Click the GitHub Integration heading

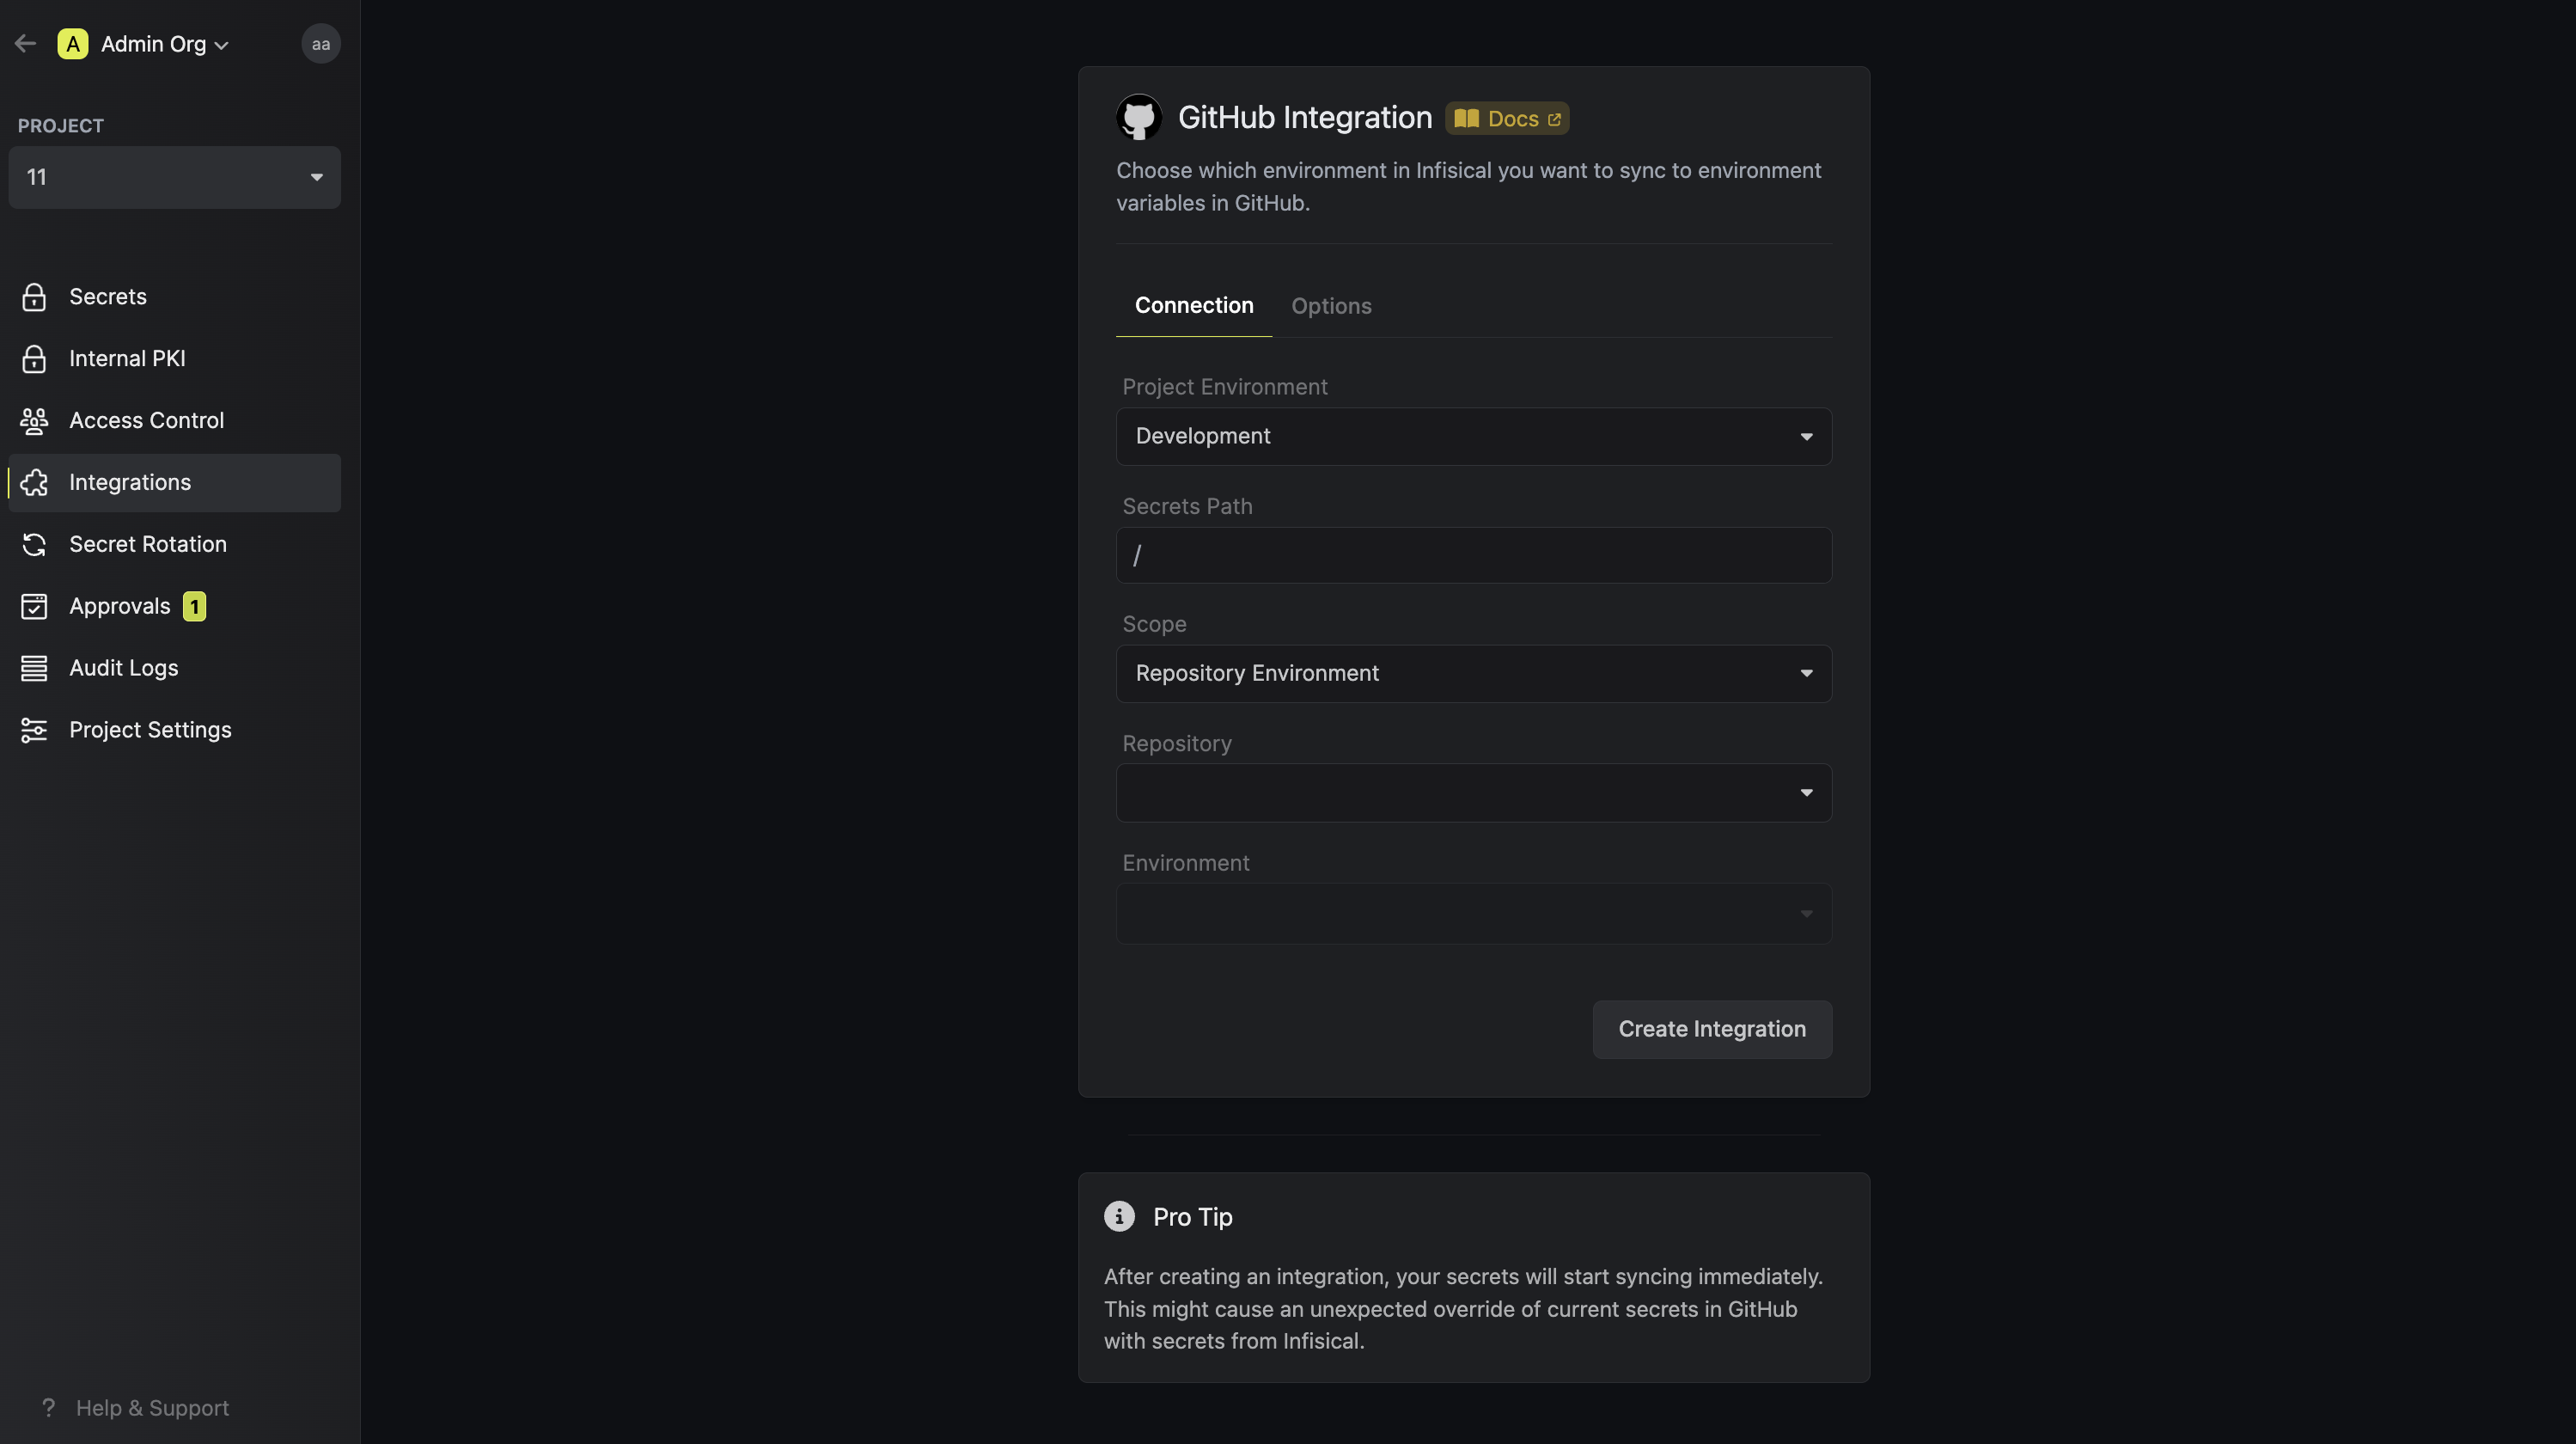pyautogui.click(x=1305, y=118)
